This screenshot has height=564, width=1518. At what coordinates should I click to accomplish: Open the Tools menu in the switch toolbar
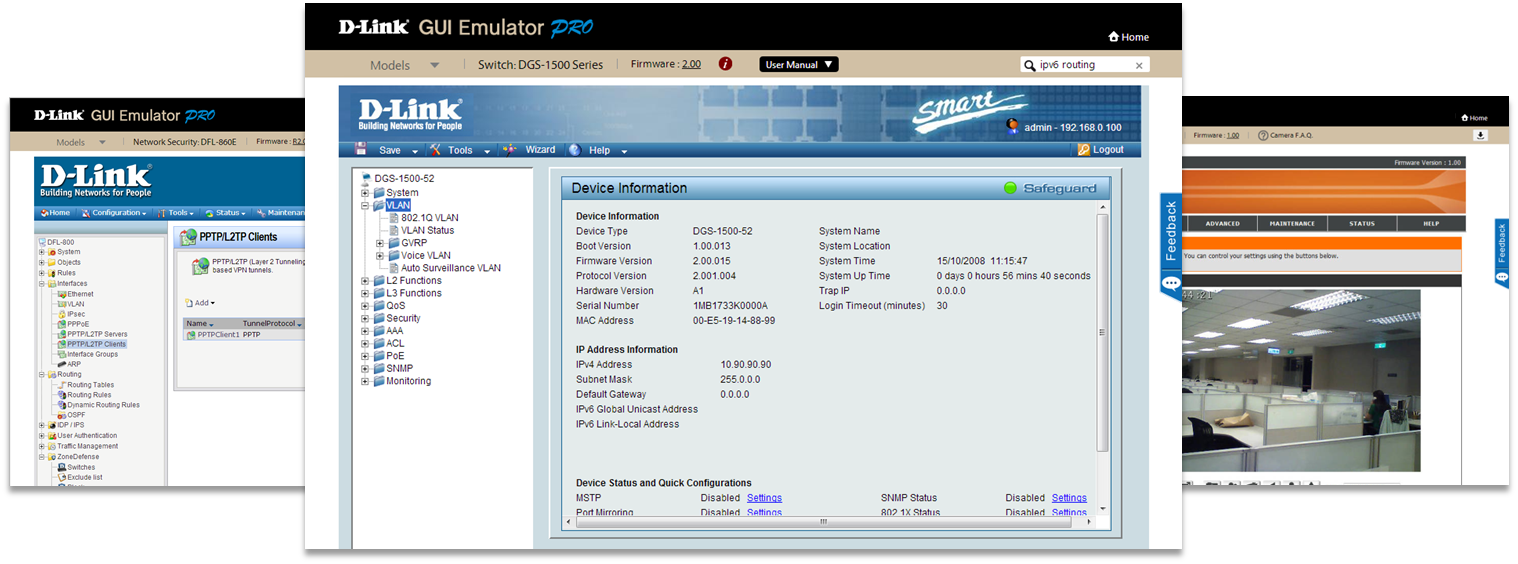[461, 150]
